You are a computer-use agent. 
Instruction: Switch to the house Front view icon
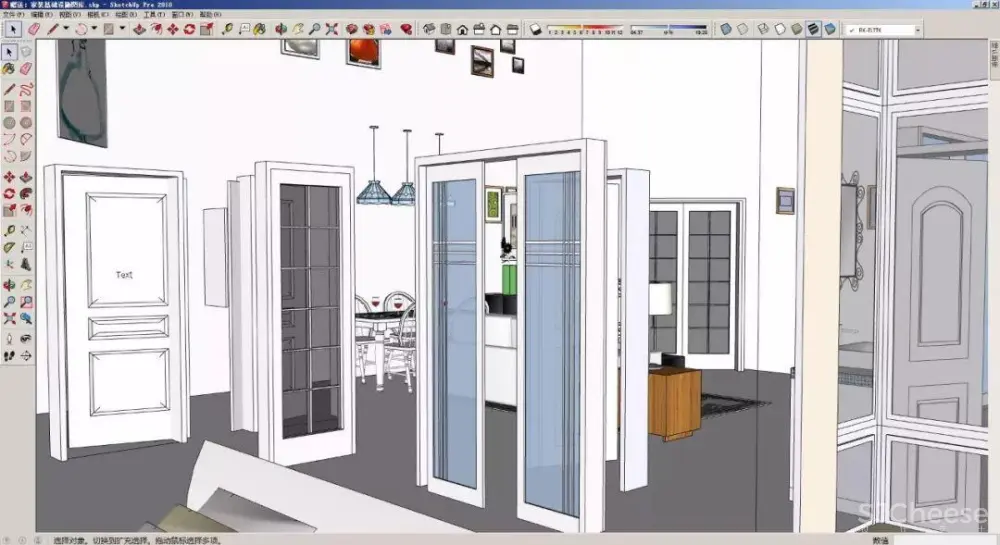(462, 29)
